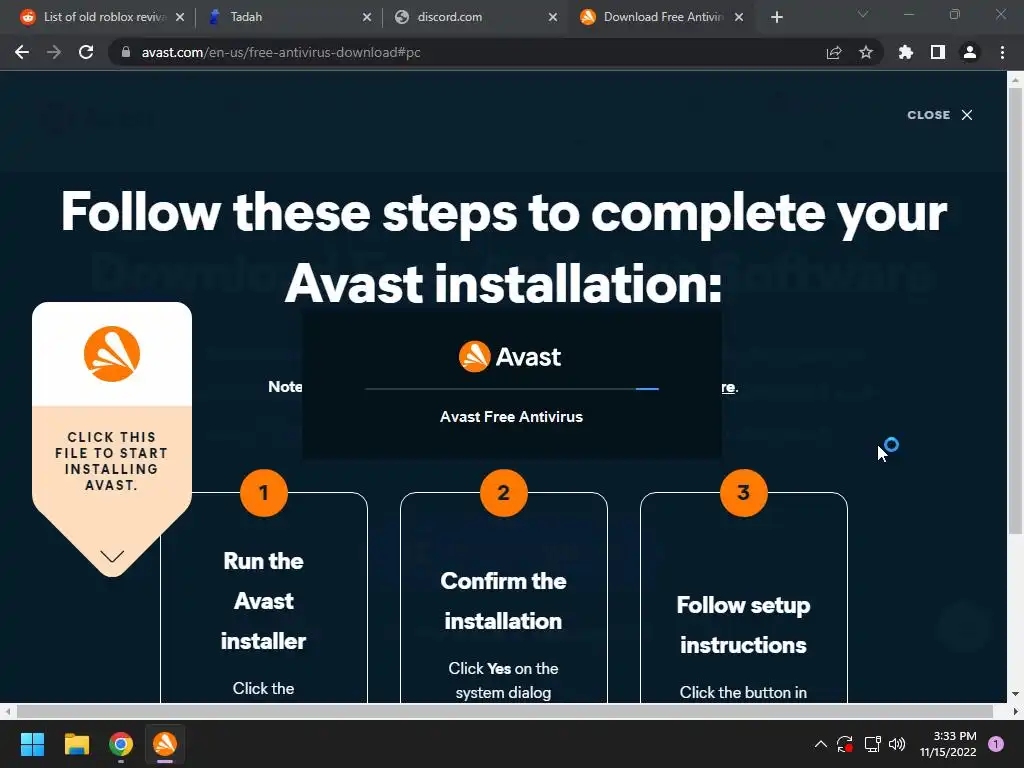Viewport: 1024px width, 768px height.
Task: Click the down chevron in callout
Action: pos(112,556)
